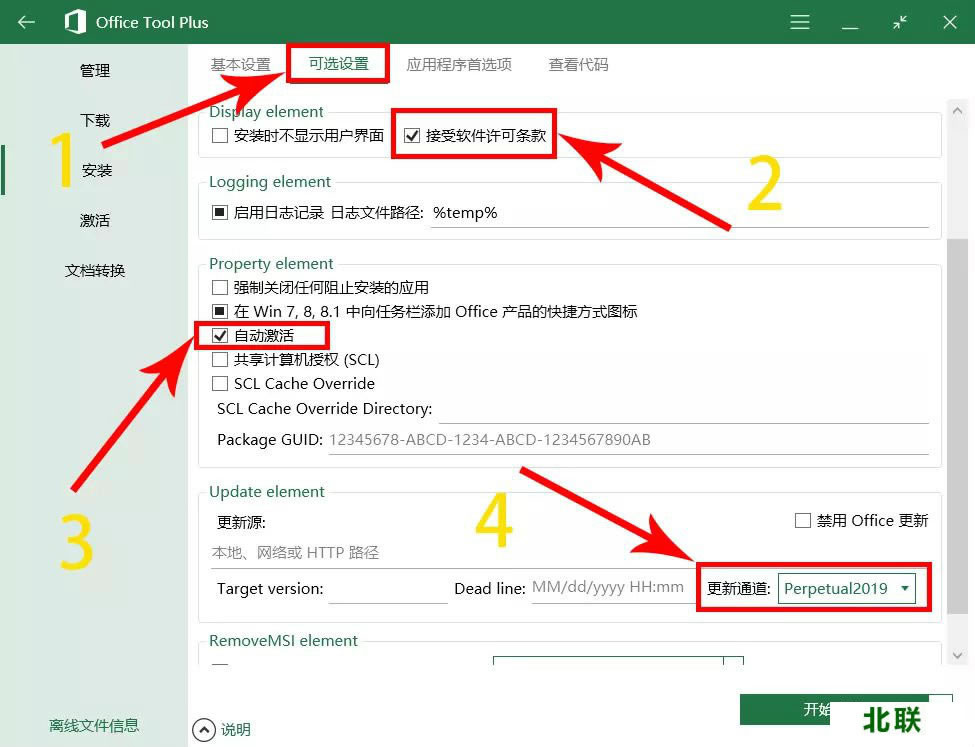The width and height of the screenshot is (975, 747).
Task: Select 激活 in the sidebar
Action: (95, 220)
